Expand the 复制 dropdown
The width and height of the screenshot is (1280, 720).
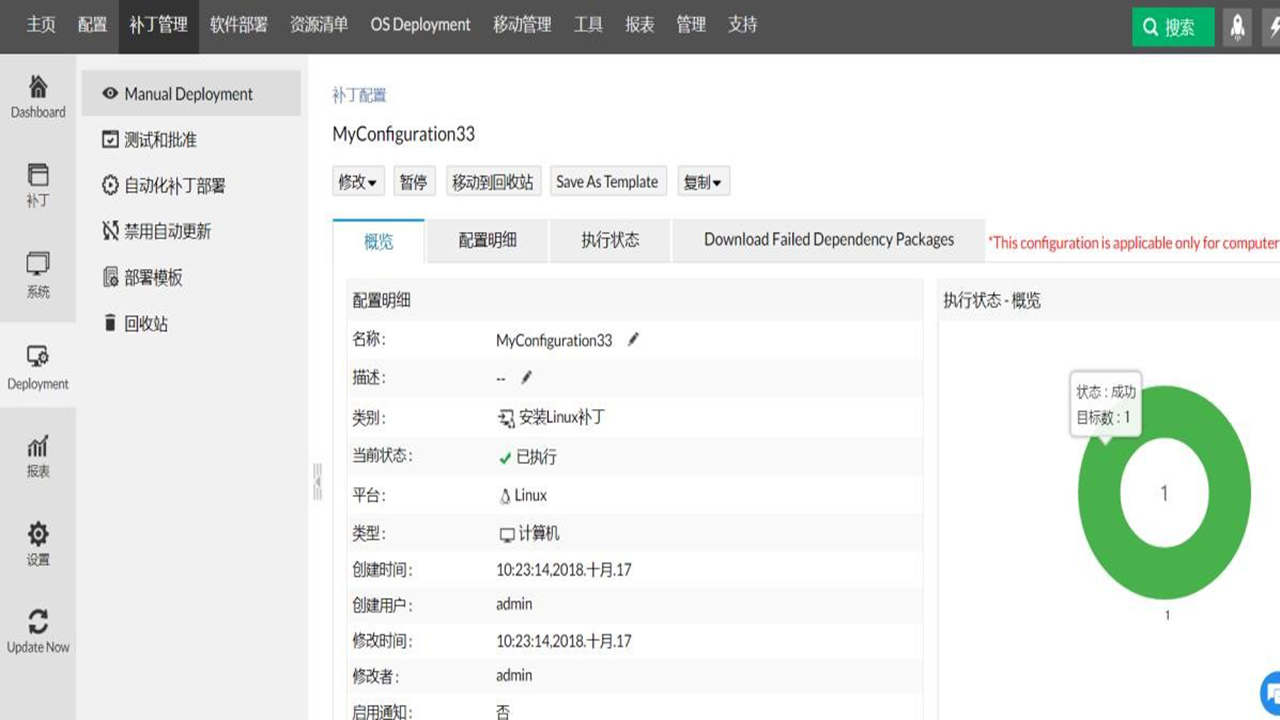(x=703, y=181)
